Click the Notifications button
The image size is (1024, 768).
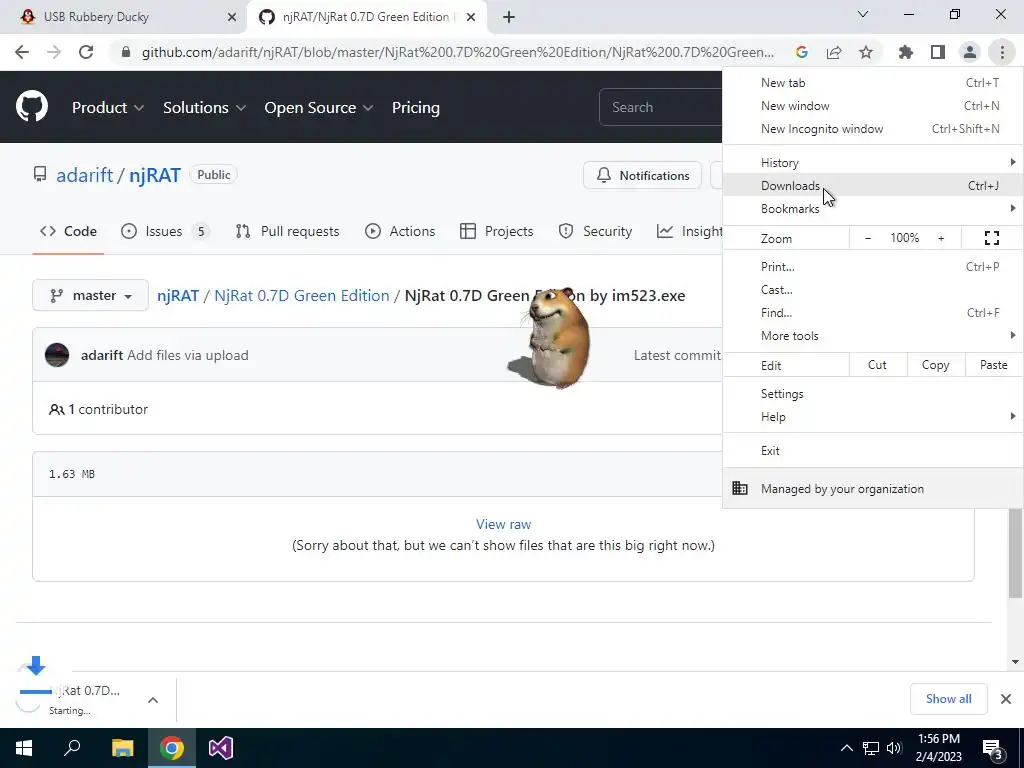tap(642, 175)
